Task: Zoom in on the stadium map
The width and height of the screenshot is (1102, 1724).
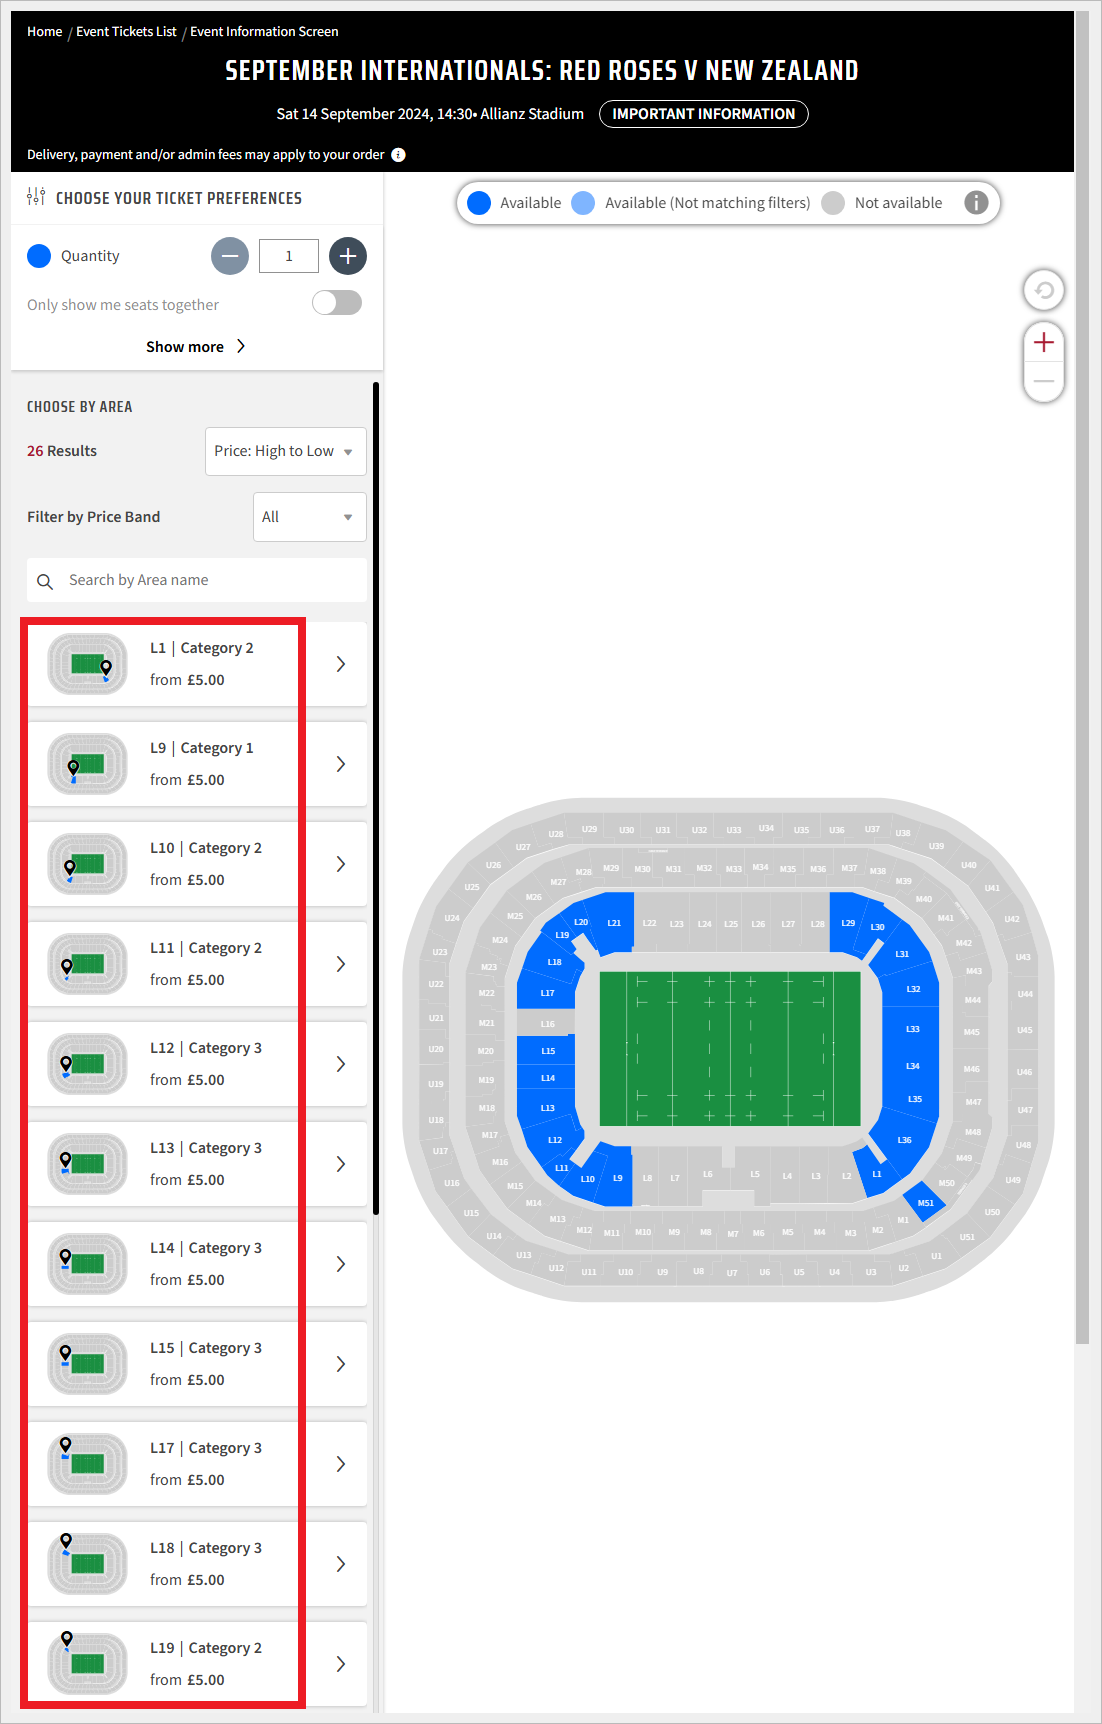Action: tap(1043, 343)
